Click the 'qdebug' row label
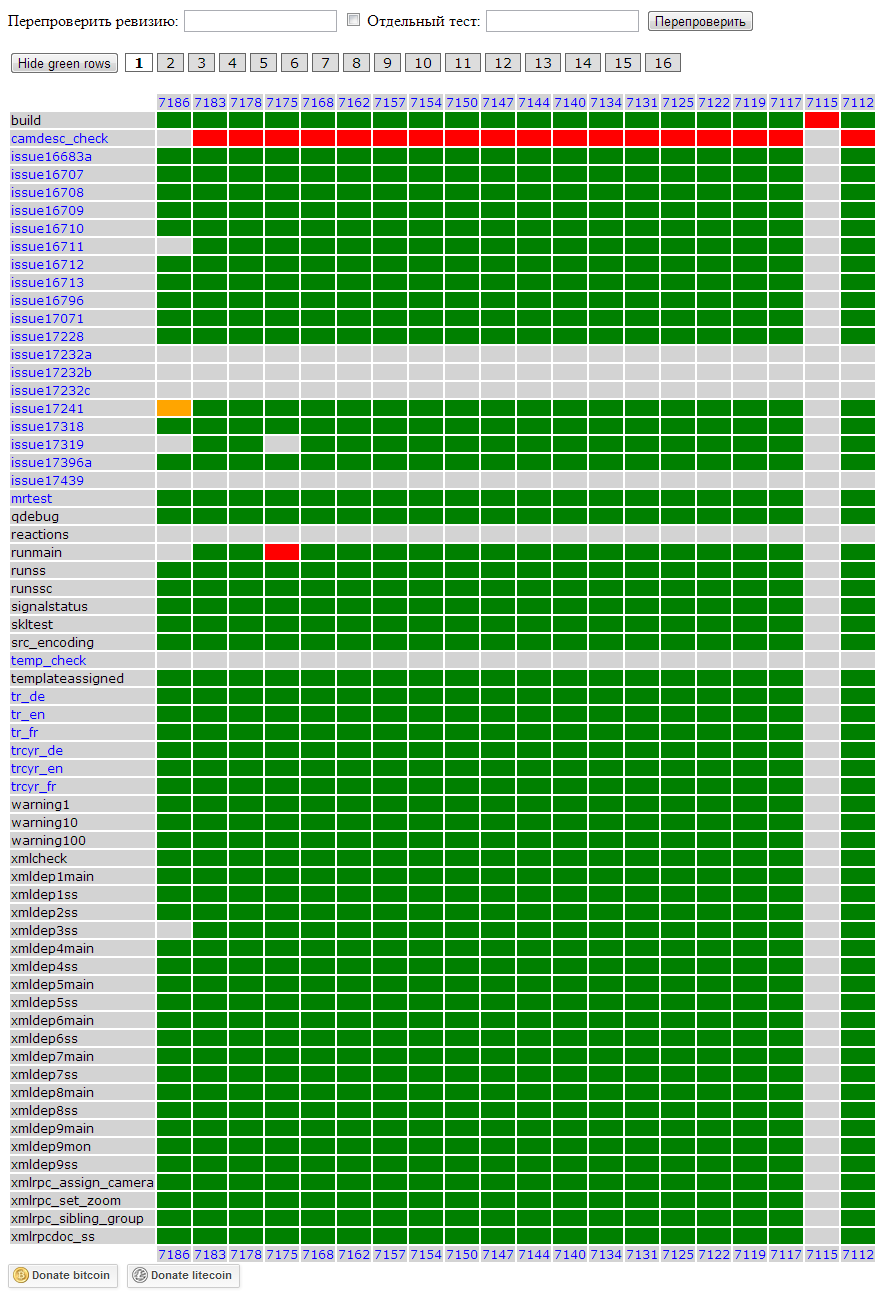The height and width of the screenshot is (1293, 877). coord(35,516)
